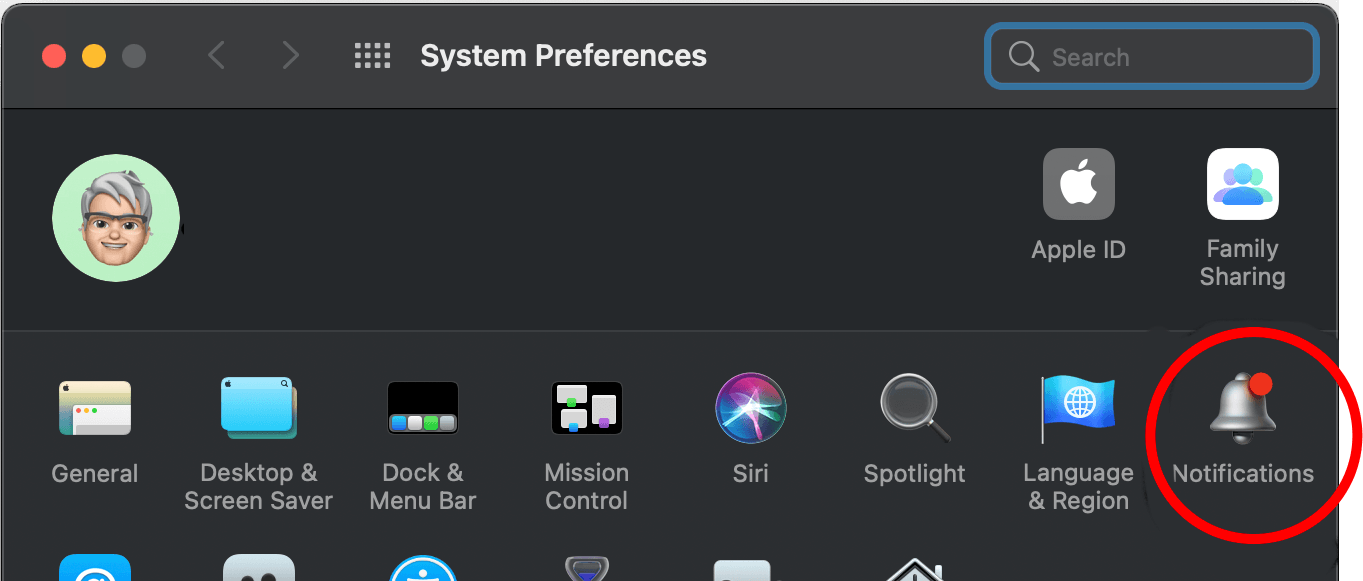Minimize window with the yellow button
The image size is (1363, 581).
(x=94, y=56)
